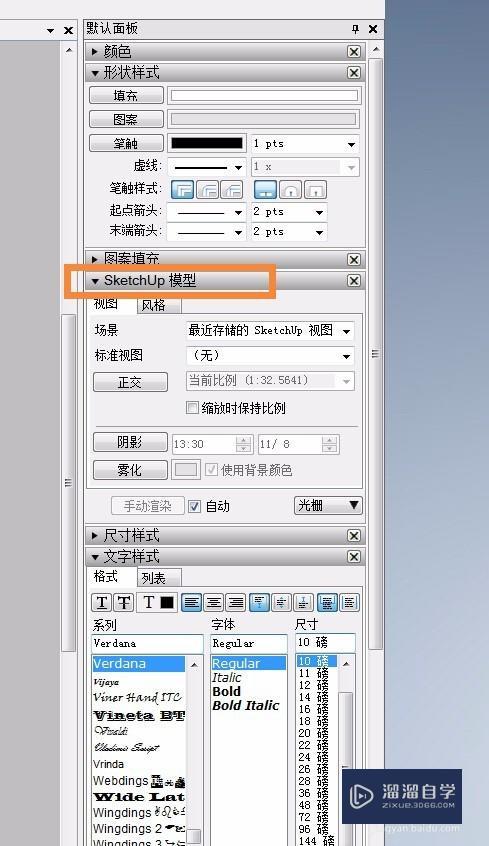Screen dimensions: 489x846
Task: Collapse the 文字样式 panel
Action: click(96, 557)
